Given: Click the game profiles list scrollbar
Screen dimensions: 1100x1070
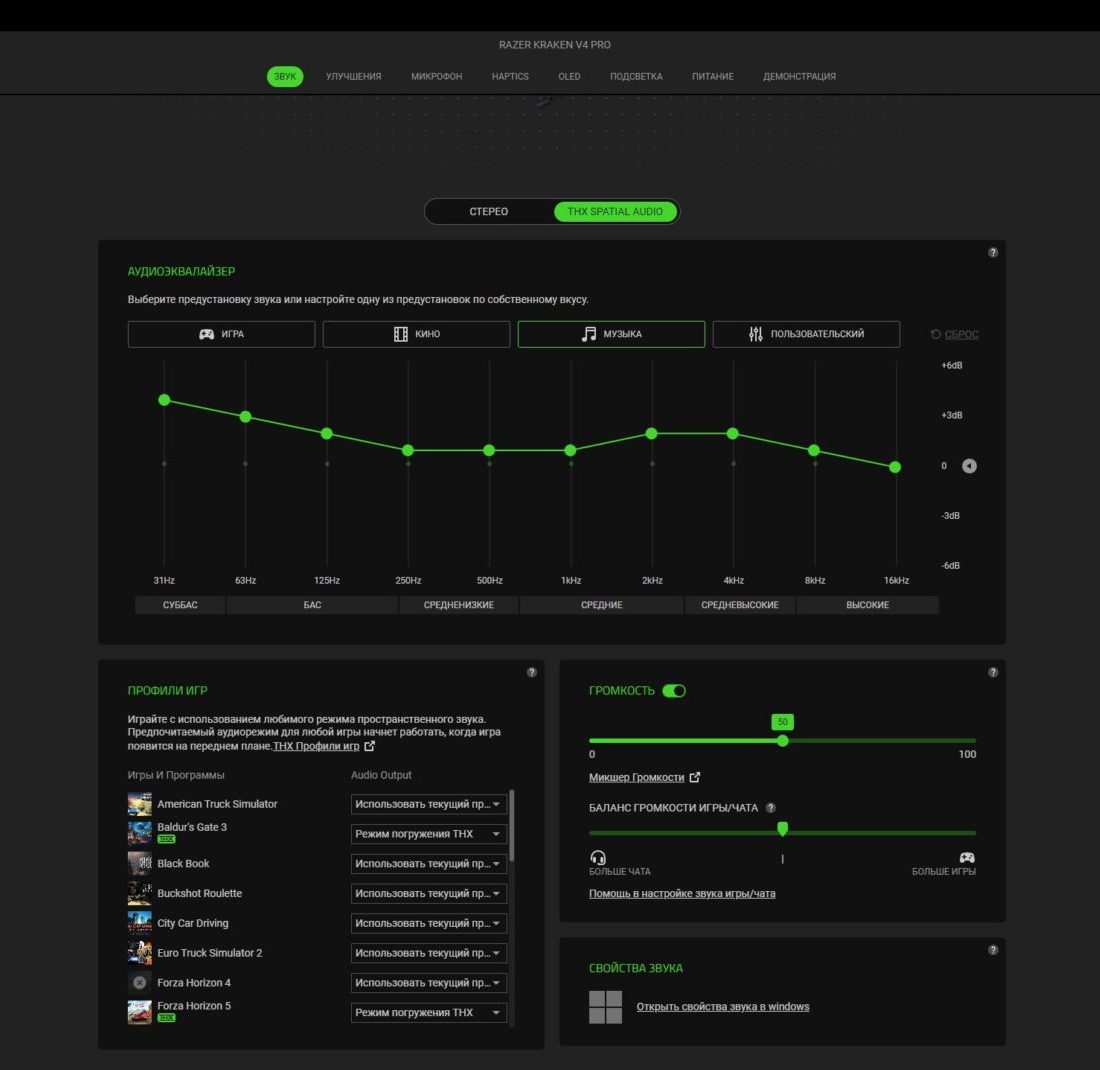Looking at the screenshot, I should click(x=512, y=825).
